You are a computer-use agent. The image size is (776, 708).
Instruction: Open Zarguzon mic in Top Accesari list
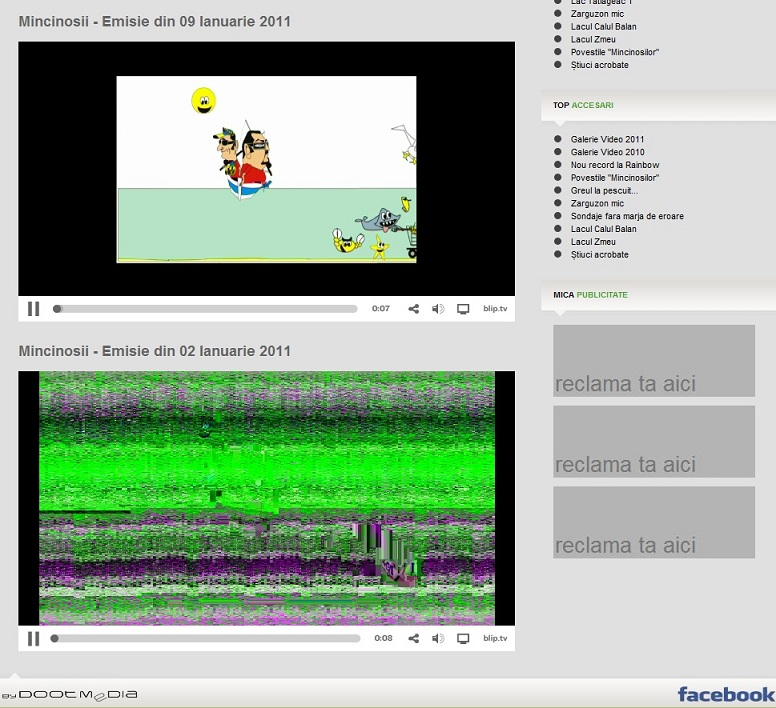click(597, 203)
